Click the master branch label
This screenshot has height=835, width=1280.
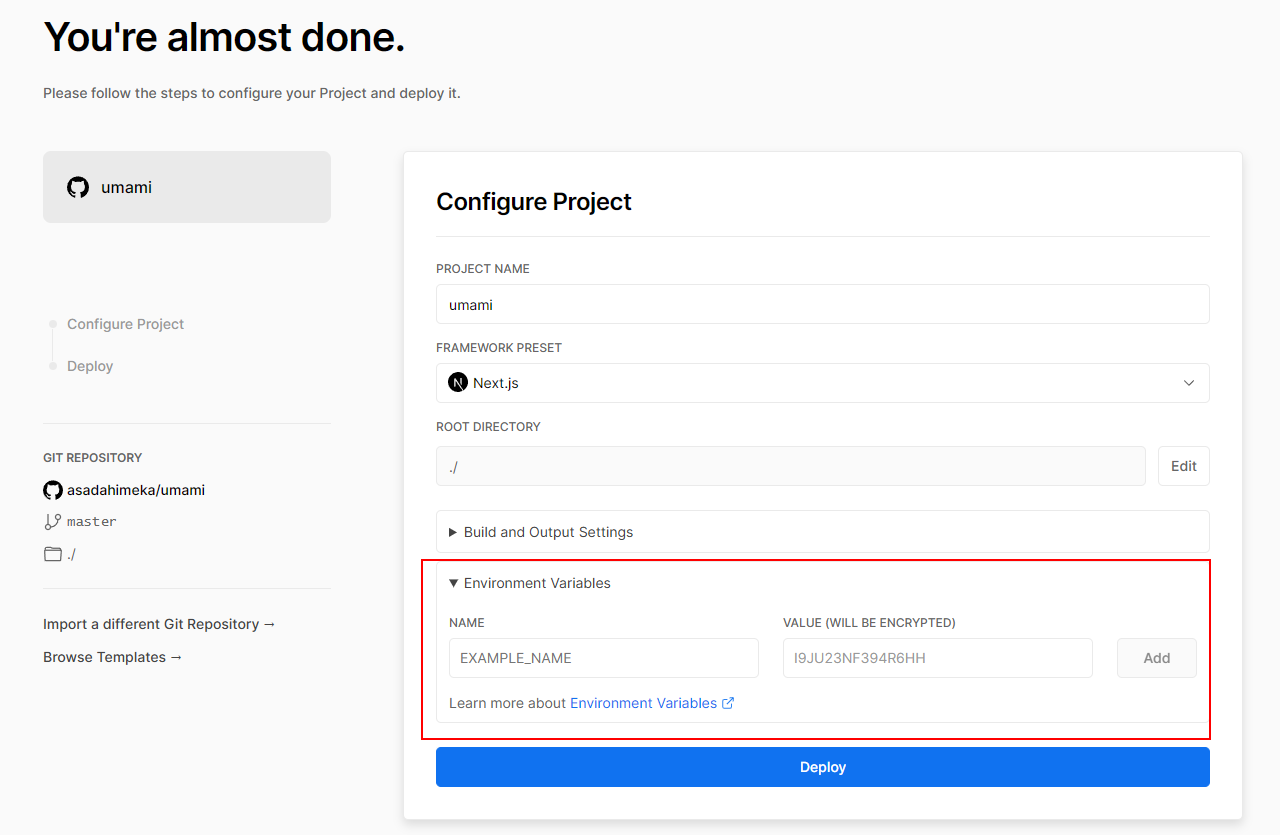pyautogui.click(x=92, y=521)
